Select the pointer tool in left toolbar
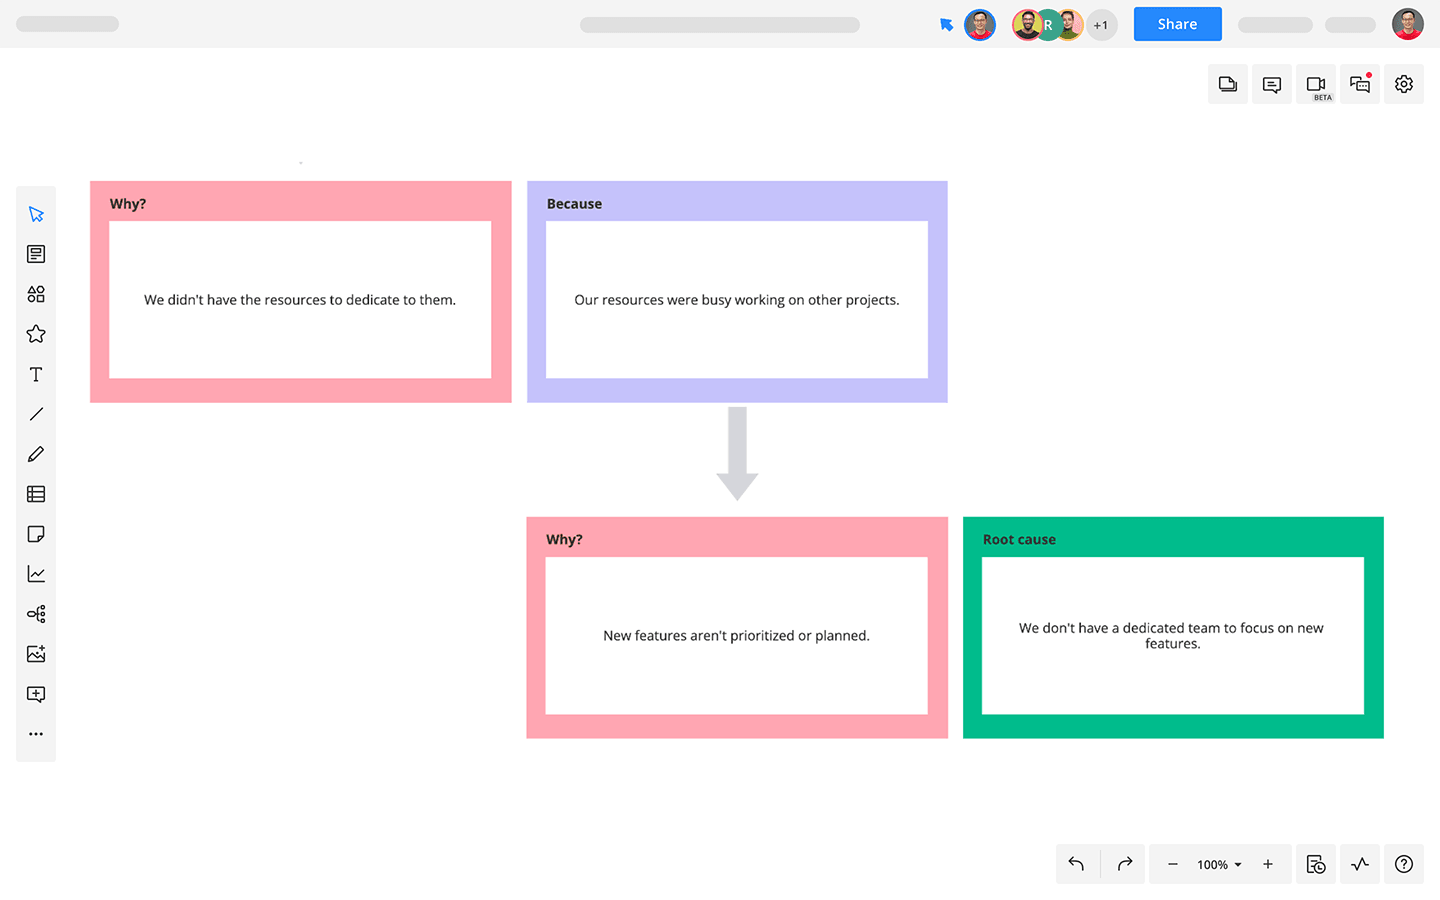Viewport: 1440px width, 900px height. click(x=36, y=214)
